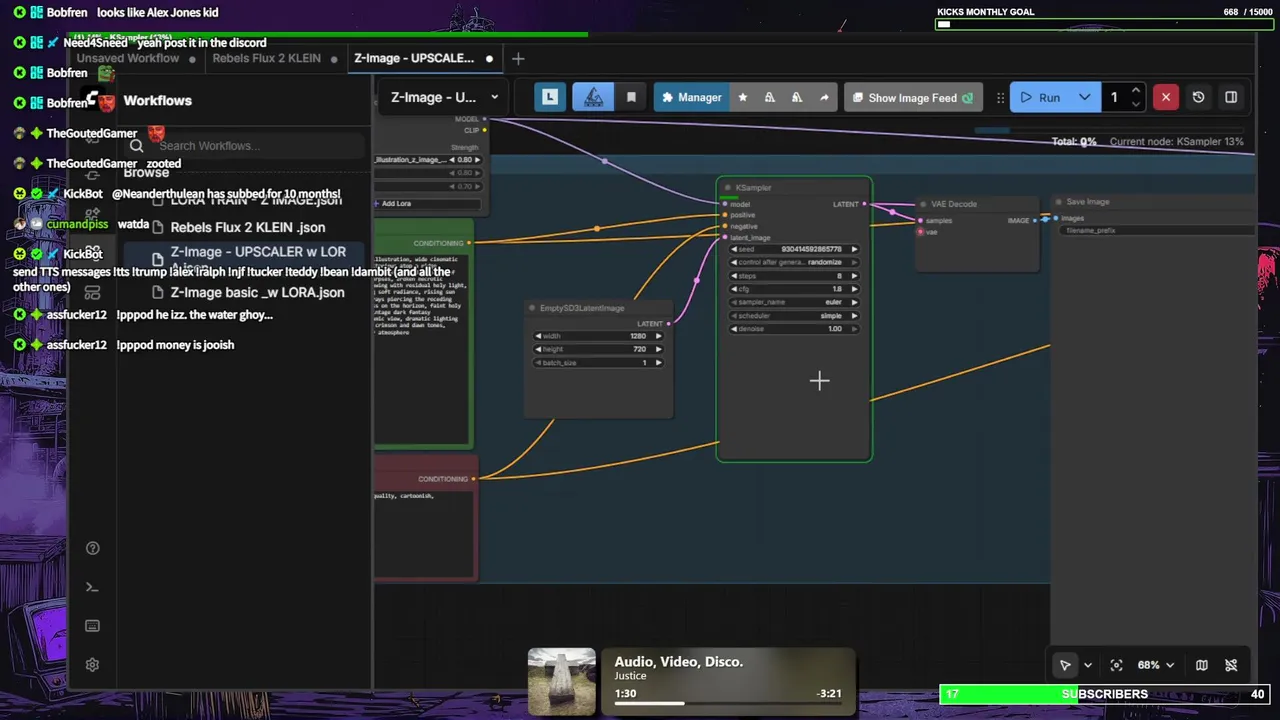Open the queue history clock icon
This screenshot has height=720, width=1280.
[x=1198, y=97]
